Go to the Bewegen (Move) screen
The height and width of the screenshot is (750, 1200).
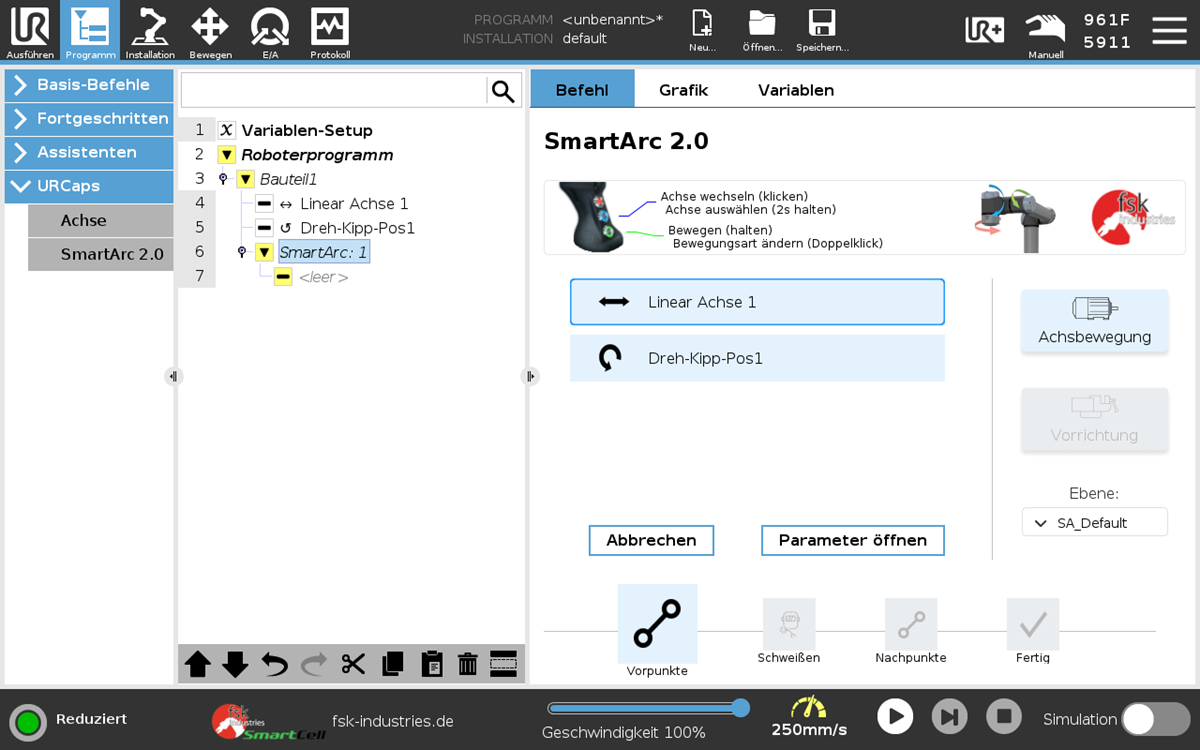point(210,31)
